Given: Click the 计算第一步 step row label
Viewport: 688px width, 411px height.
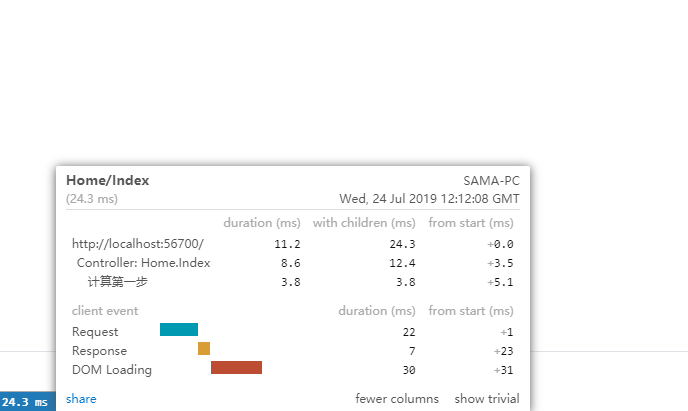Looking at the screenshot, I should (118, 282).
